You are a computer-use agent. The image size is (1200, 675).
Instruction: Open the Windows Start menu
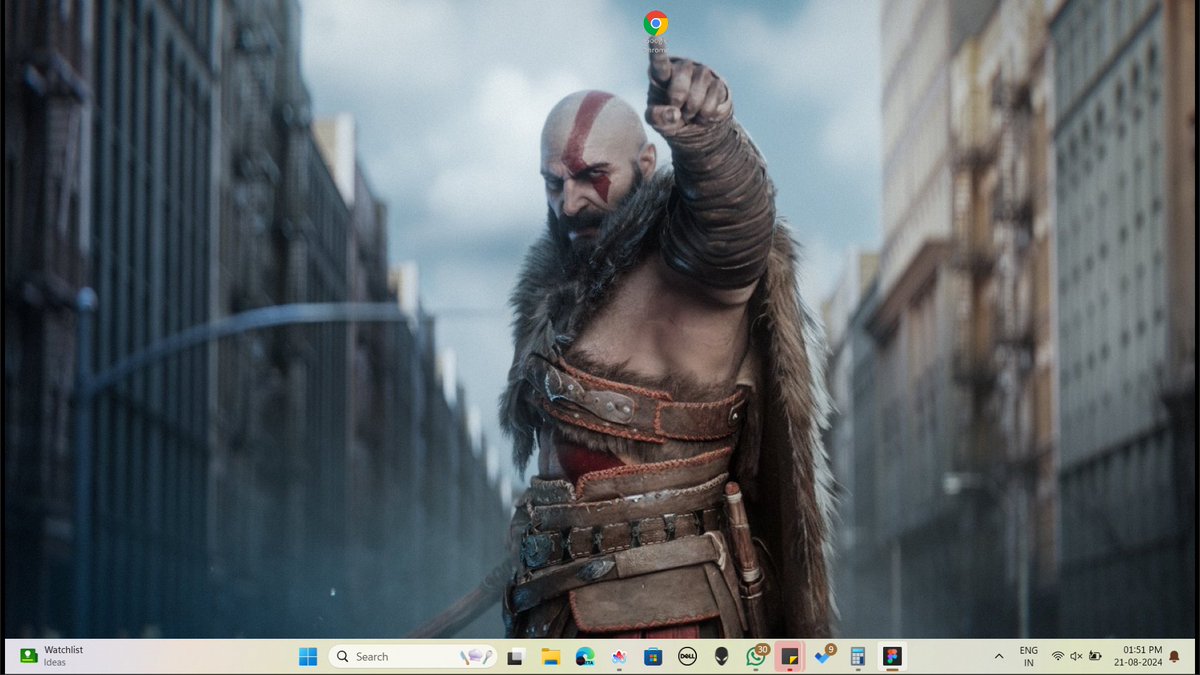308,657
